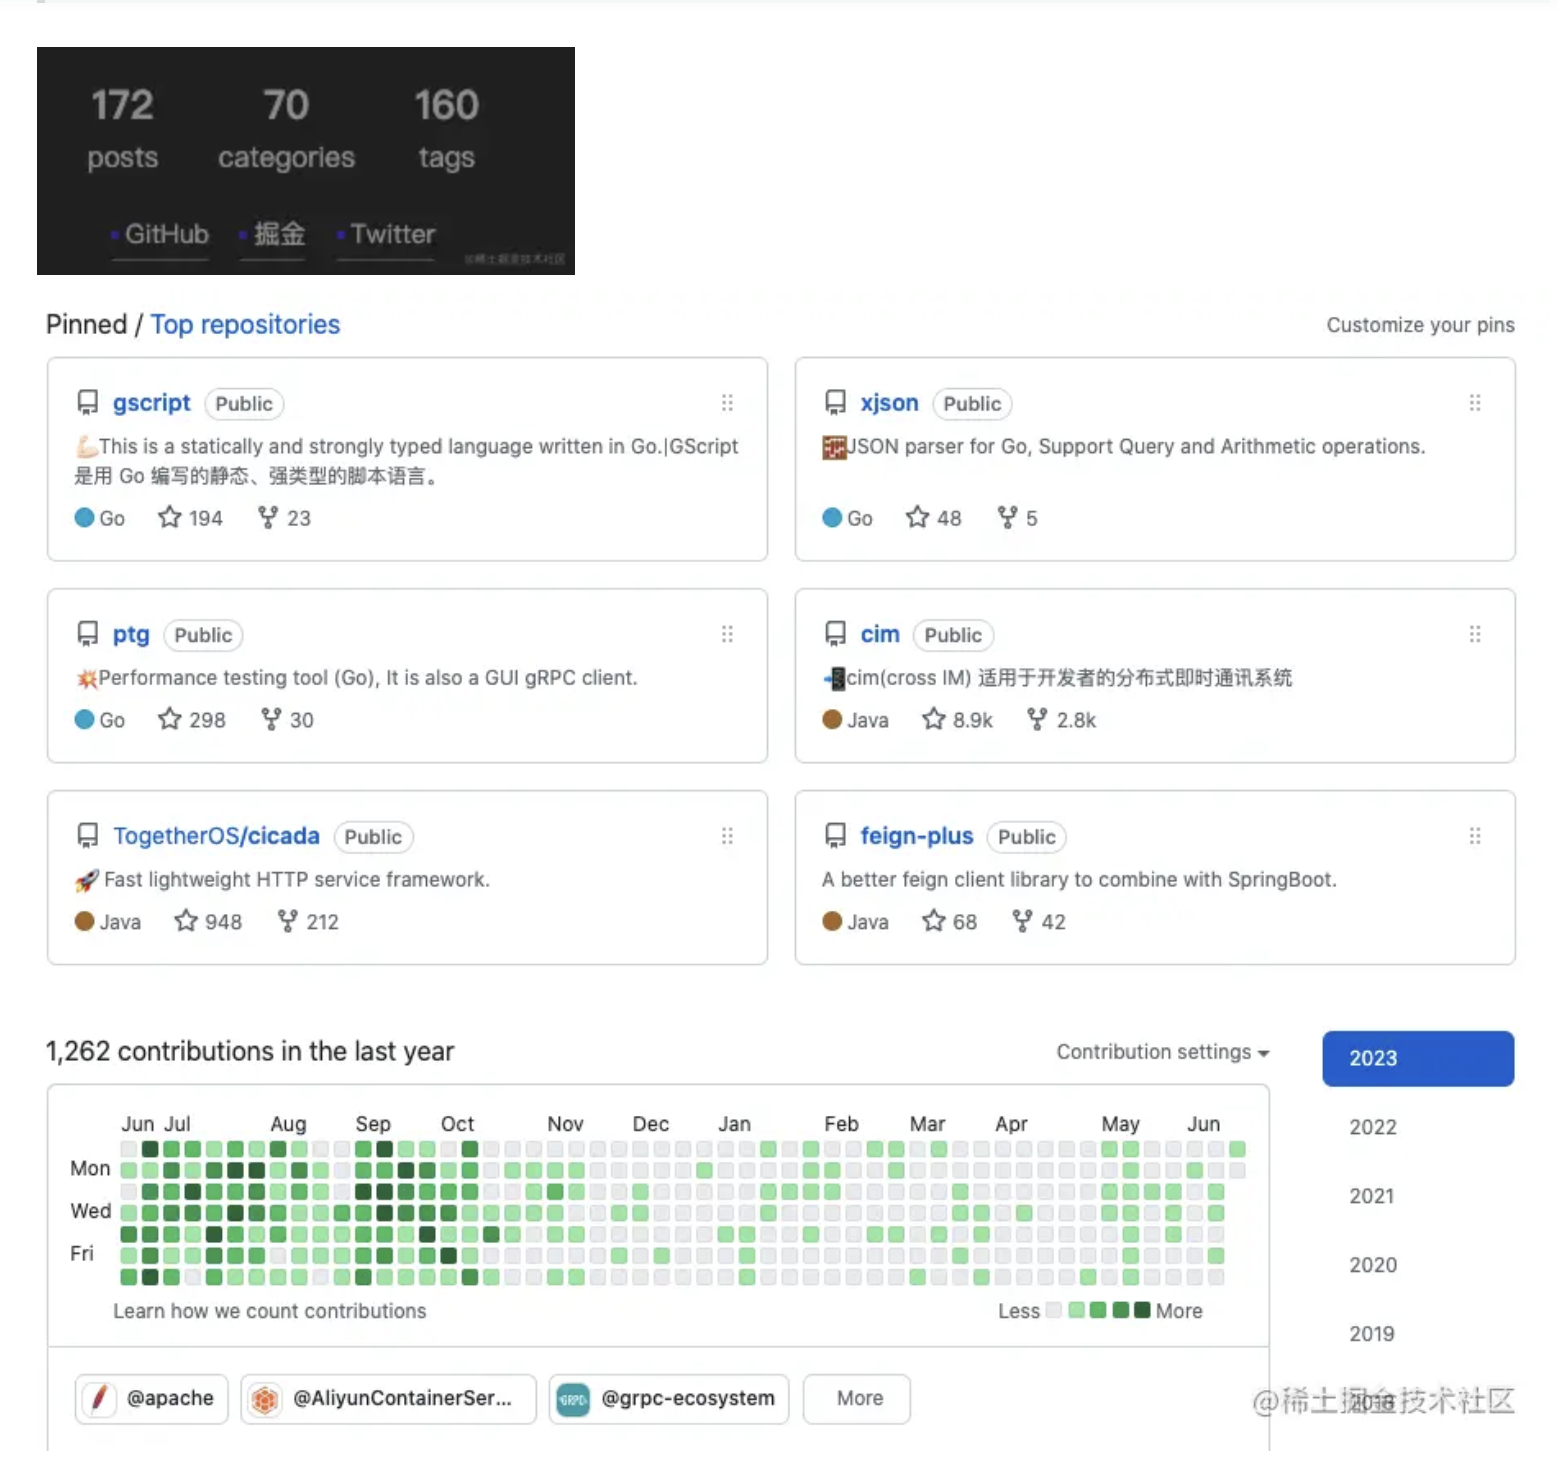Click the cim 2.8k fork icon
Viewport: 1558px width, 1462px height.
point(1038,719)
